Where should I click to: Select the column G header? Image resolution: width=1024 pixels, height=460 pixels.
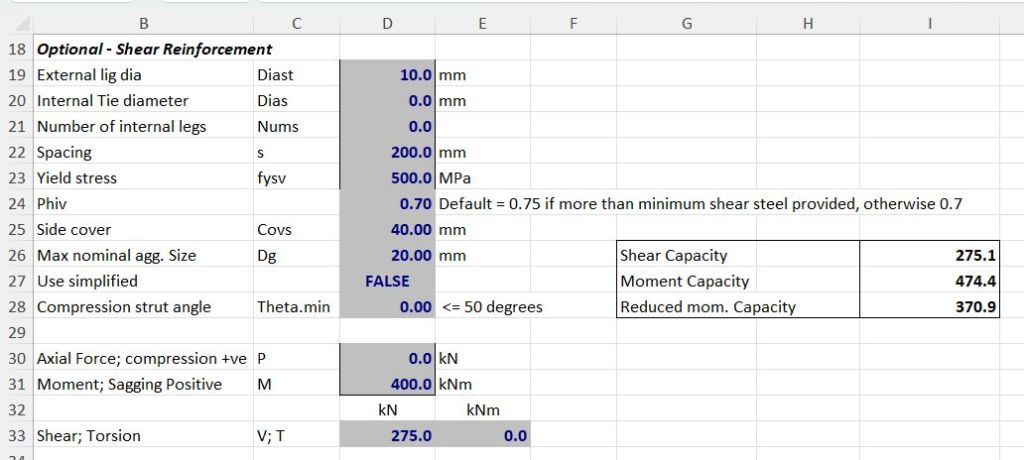coord(686,23)
